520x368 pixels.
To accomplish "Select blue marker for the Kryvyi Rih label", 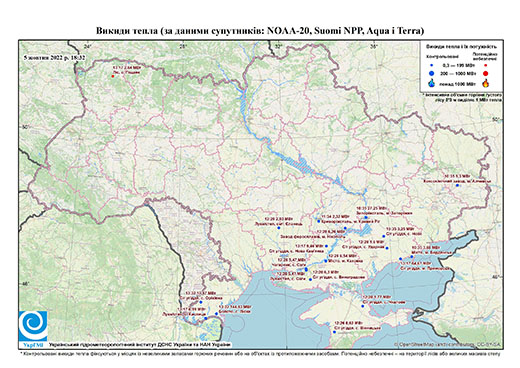I will 319,221.
